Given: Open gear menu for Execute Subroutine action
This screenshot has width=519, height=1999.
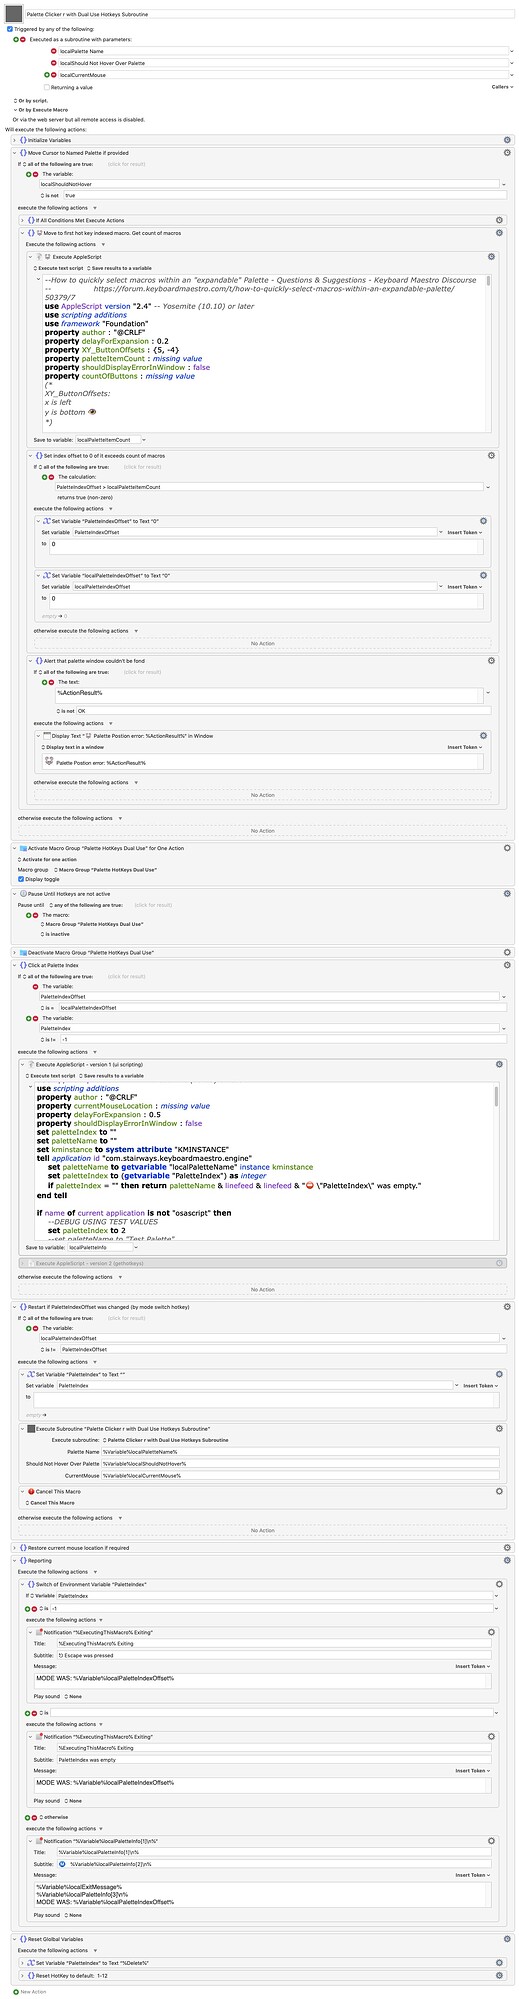Looking at the screenshot, I should pos(499,1428).
